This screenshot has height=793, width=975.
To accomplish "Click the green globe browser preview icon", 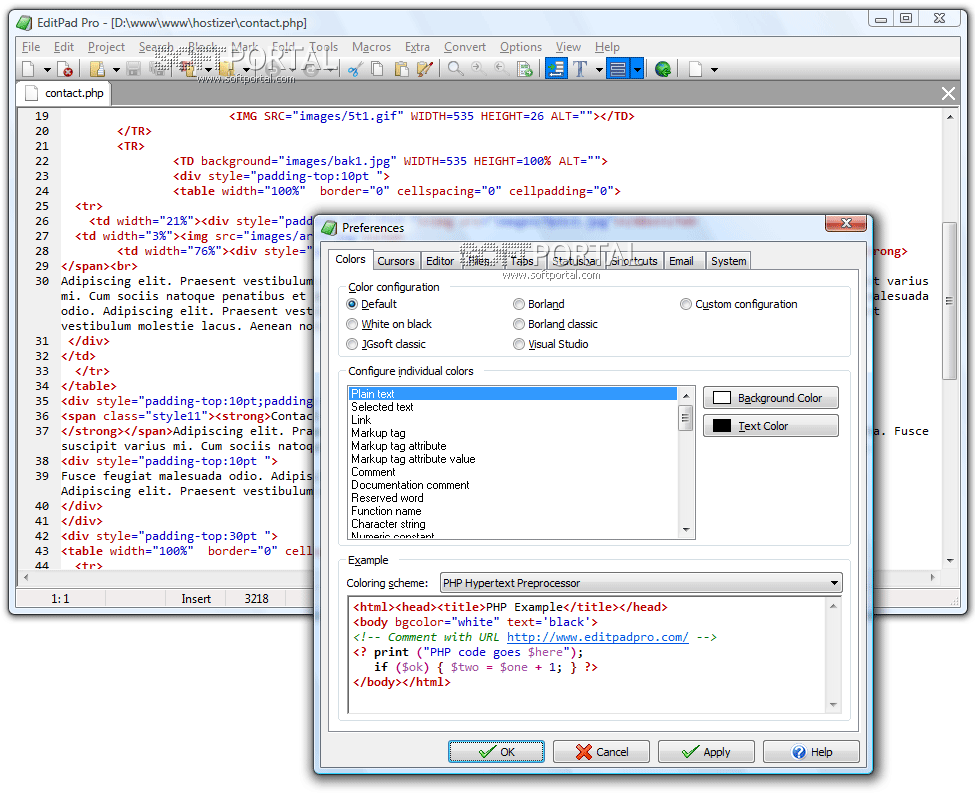I will (x=662, y=69).
